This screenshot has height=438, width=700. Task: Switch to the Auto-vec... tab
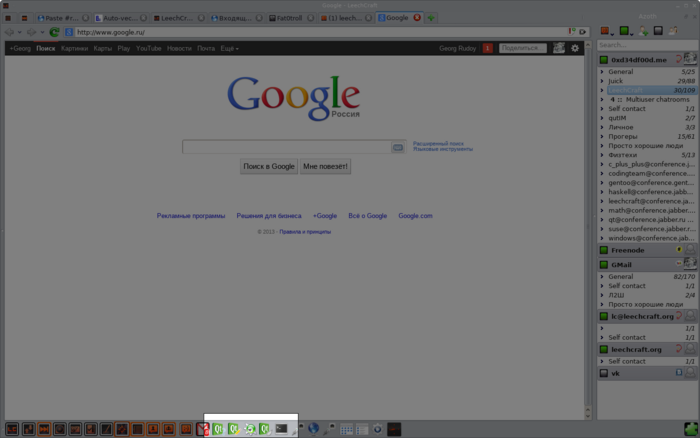tap(121, 18)
